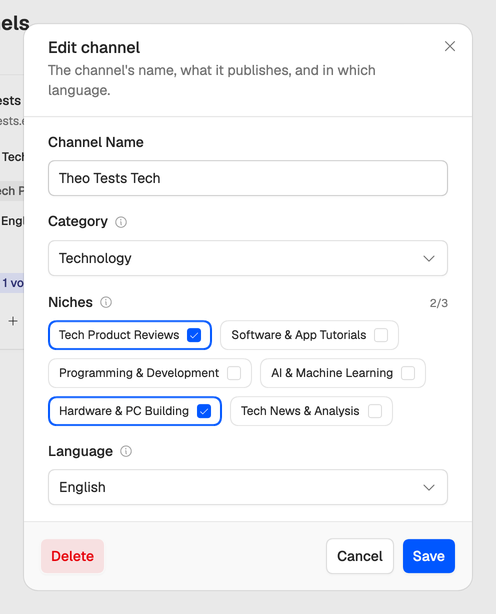Click the 2/3 niches counter text

(438, 303)
